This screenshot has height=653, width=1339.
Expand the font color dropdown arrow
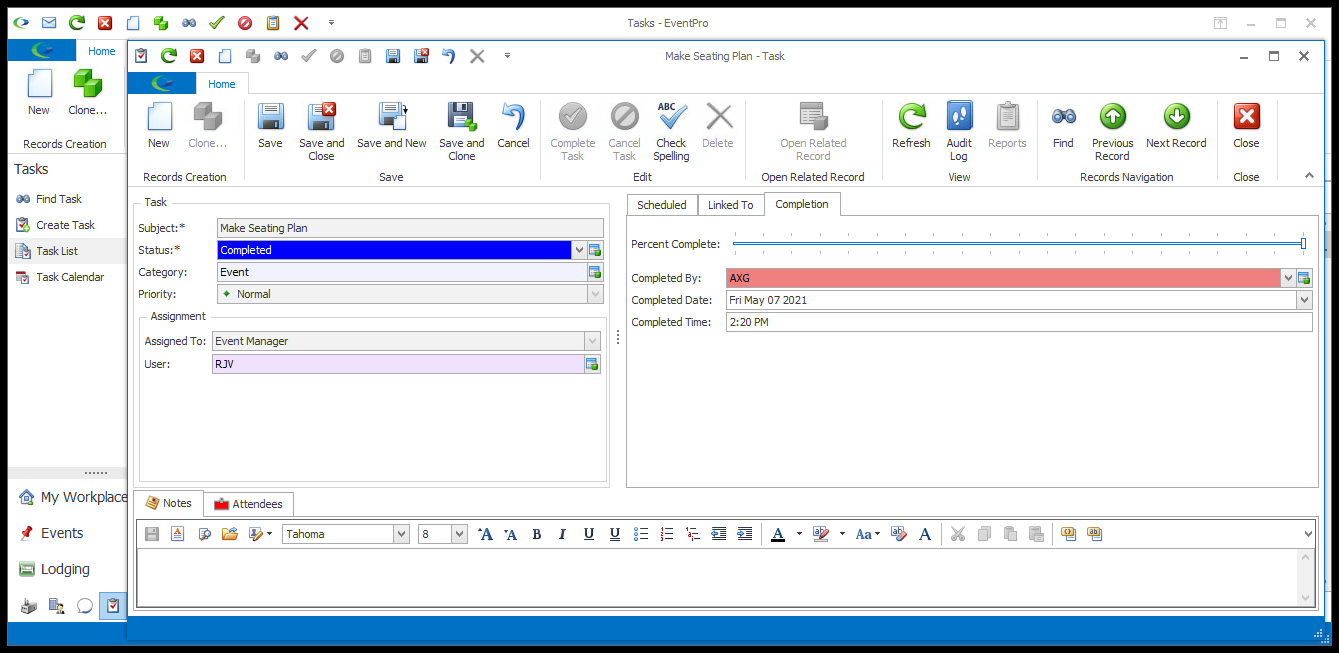coord(799,534)
